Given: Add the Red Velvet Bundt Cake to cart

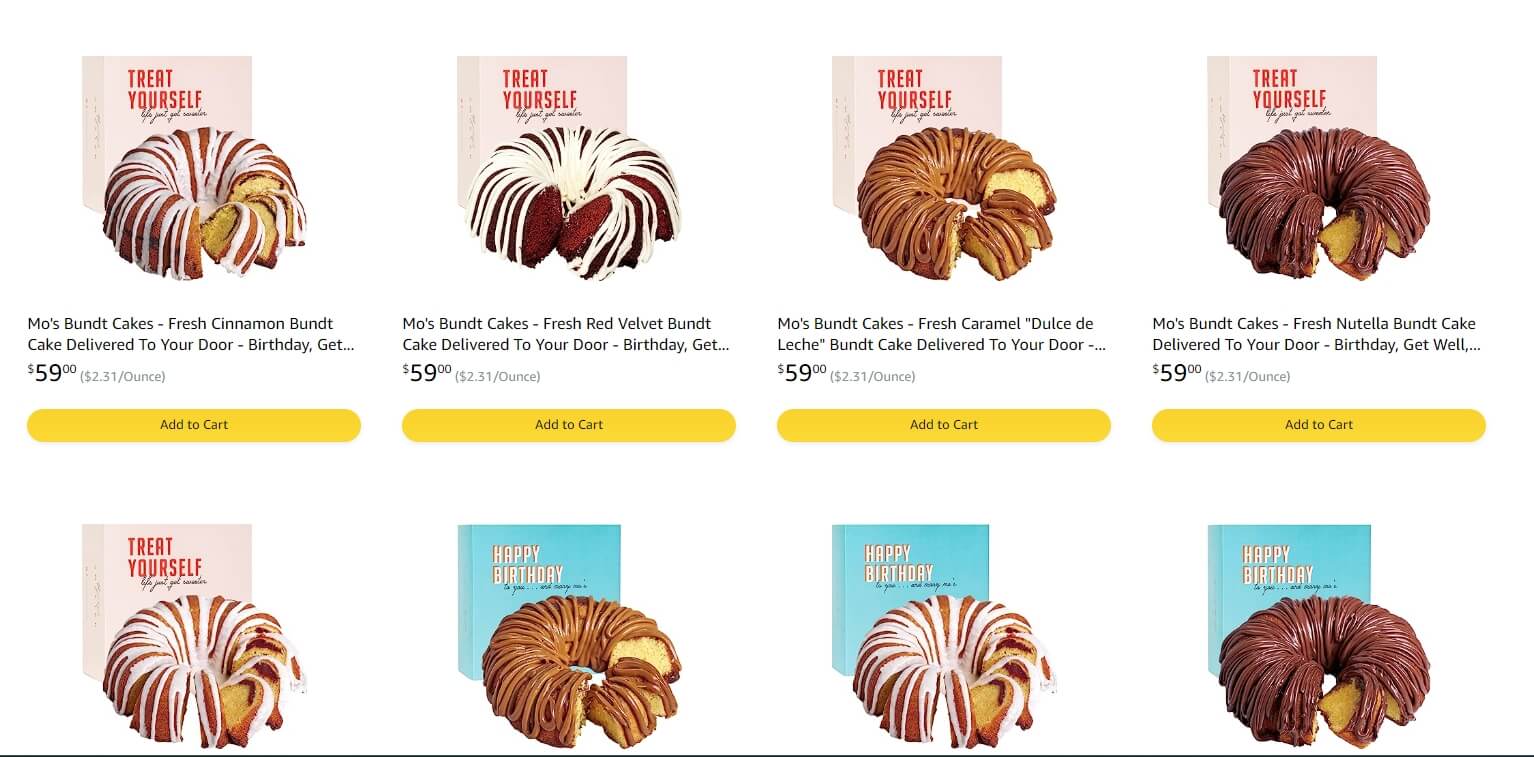Looking at the screenshot, I should point(569,425).
